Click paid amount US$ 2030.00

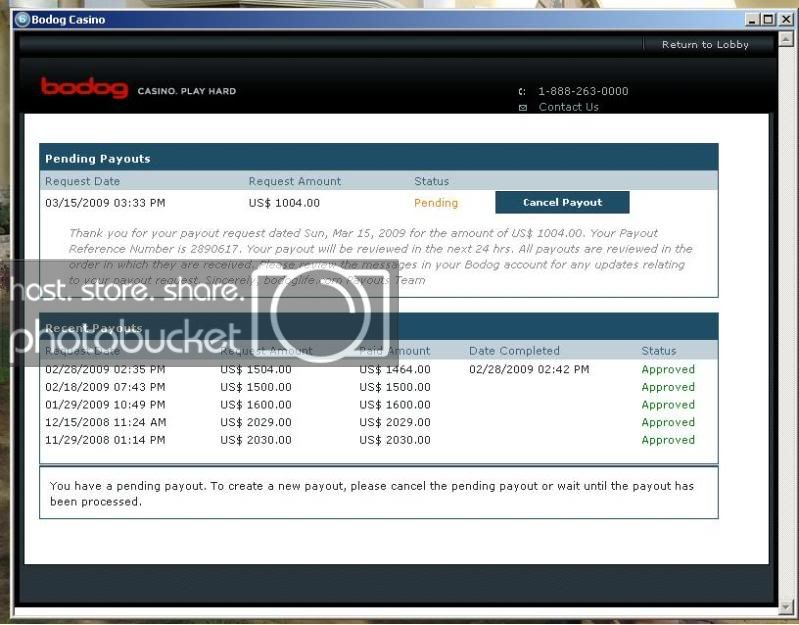[395, 440]
